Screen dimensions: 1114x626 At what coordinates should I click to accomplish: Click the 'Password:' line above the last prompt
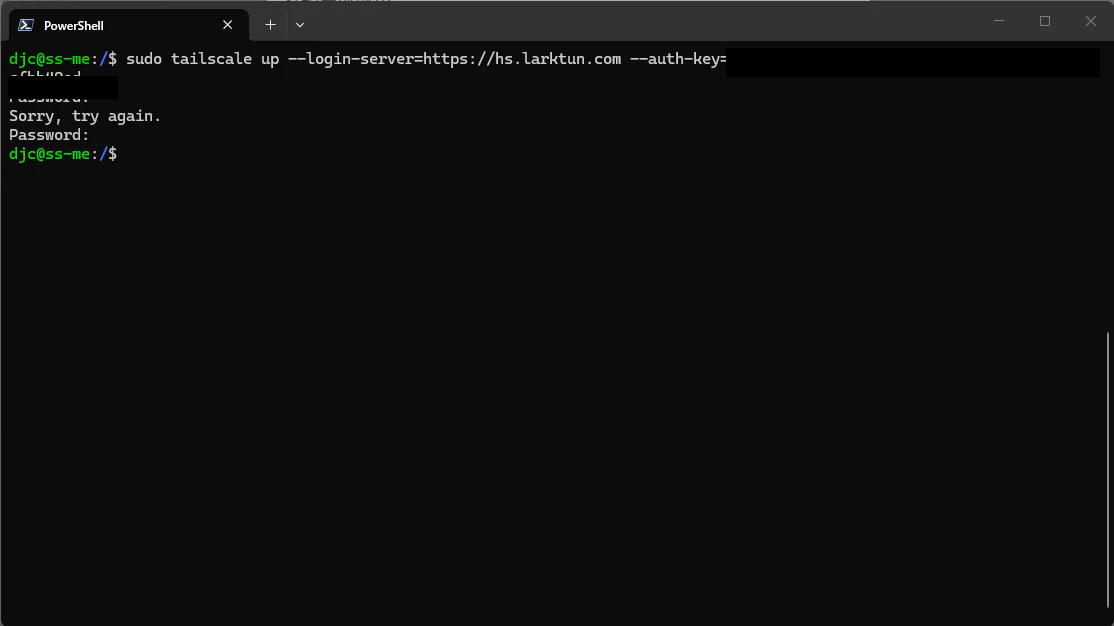click(49, 135)
